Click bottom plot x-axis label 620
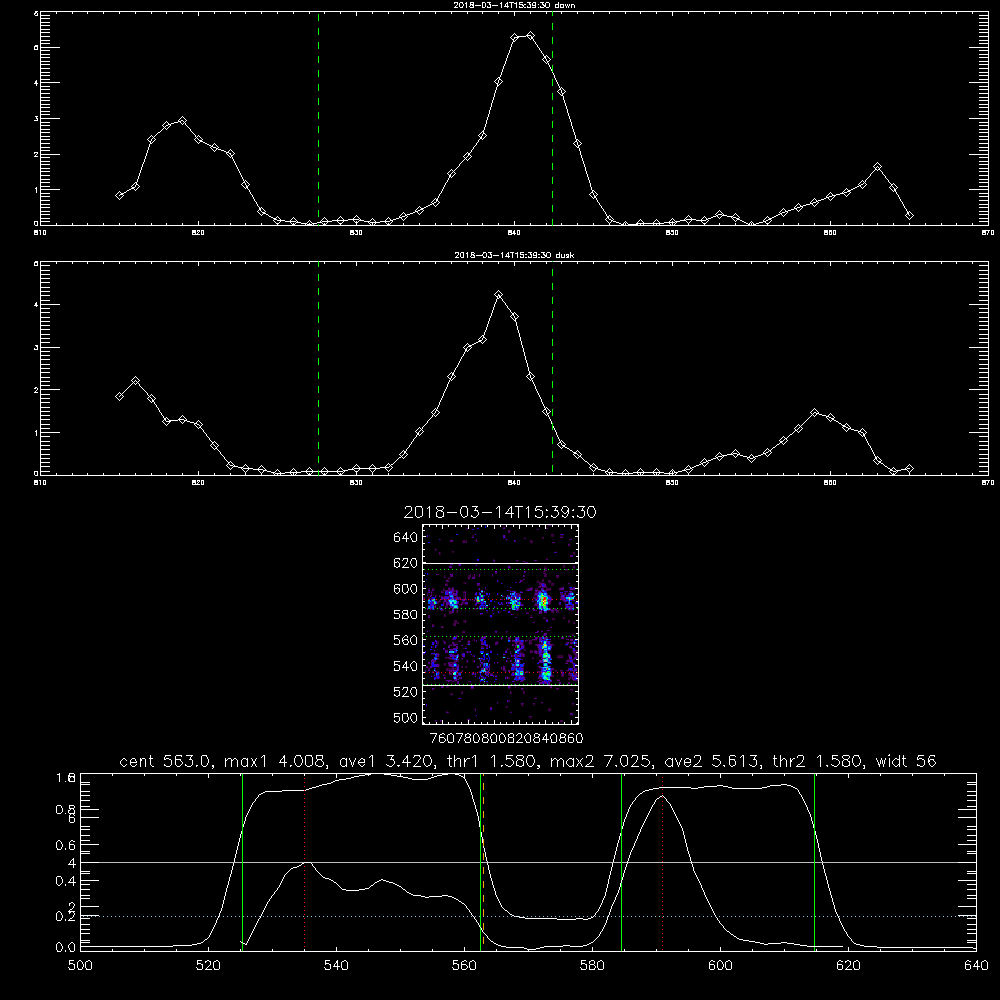The height and width of the screenshot is (1000, 1000). (x=848, y=966)
